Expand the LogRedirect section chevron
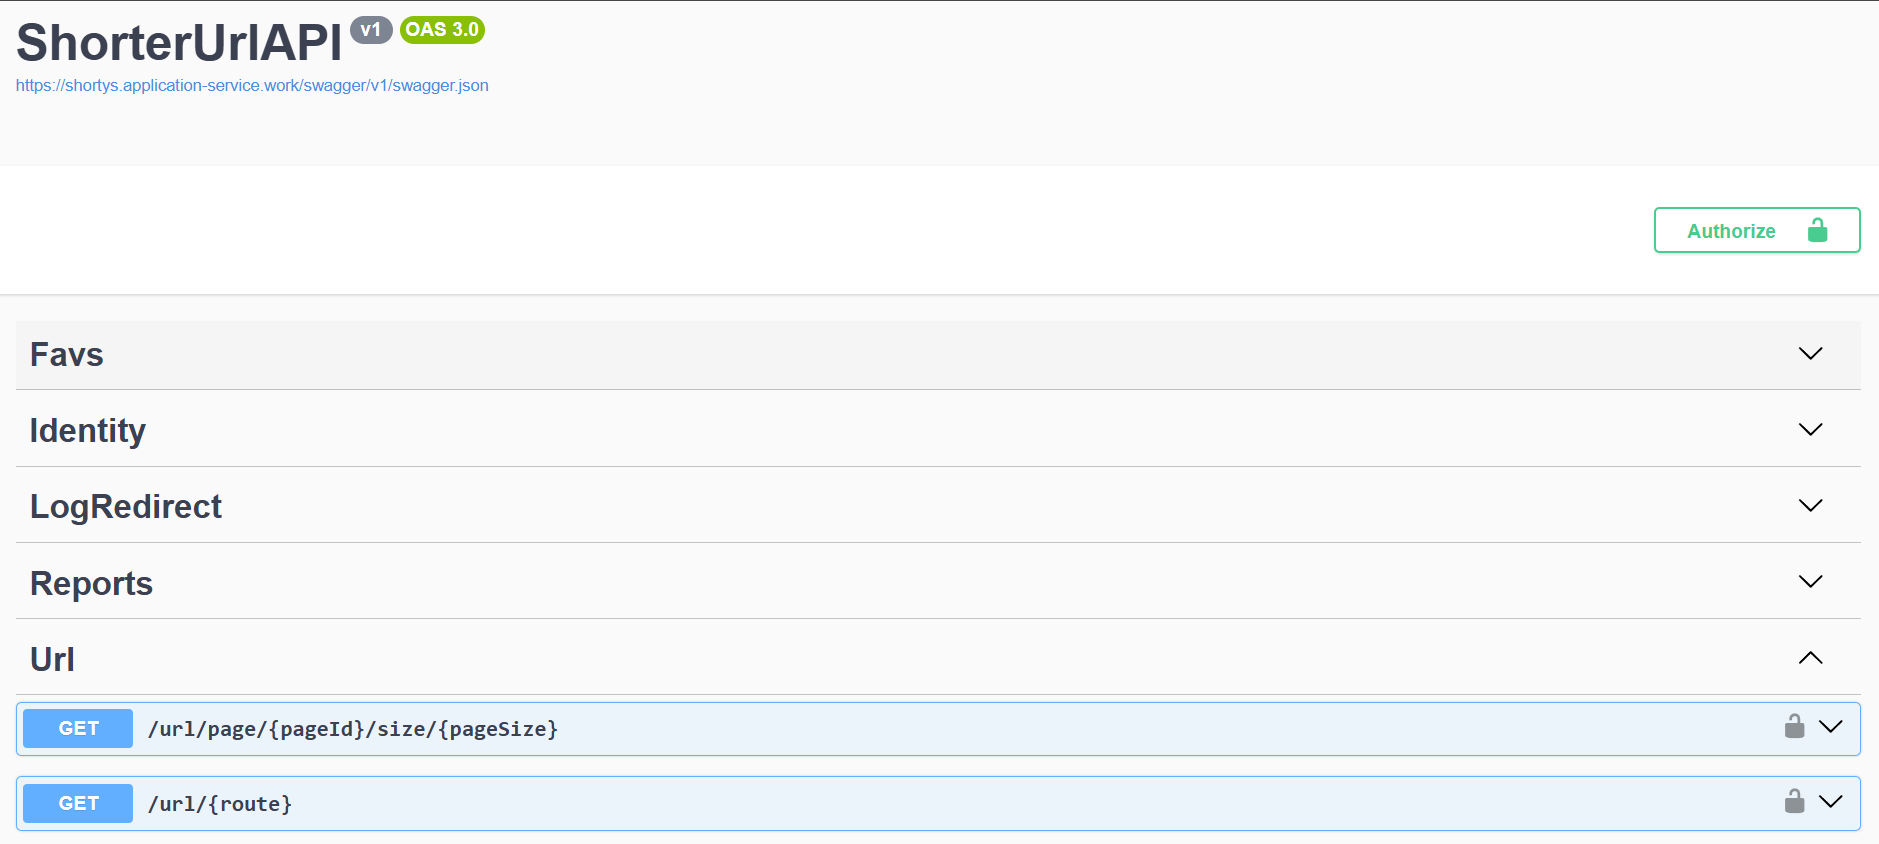1879x844 pixels. click(x=1810, y=506)
